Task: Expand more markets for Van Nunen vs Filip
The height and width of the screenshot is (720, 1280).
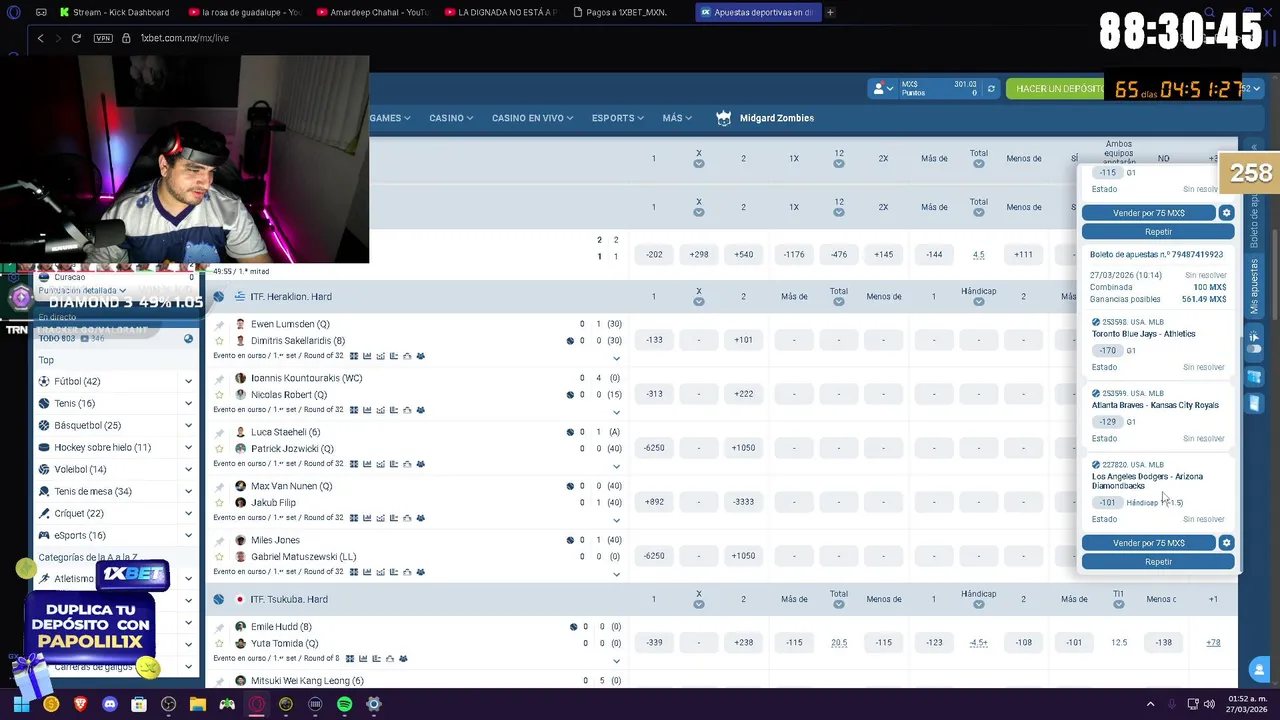Action: tap(616, 520)
